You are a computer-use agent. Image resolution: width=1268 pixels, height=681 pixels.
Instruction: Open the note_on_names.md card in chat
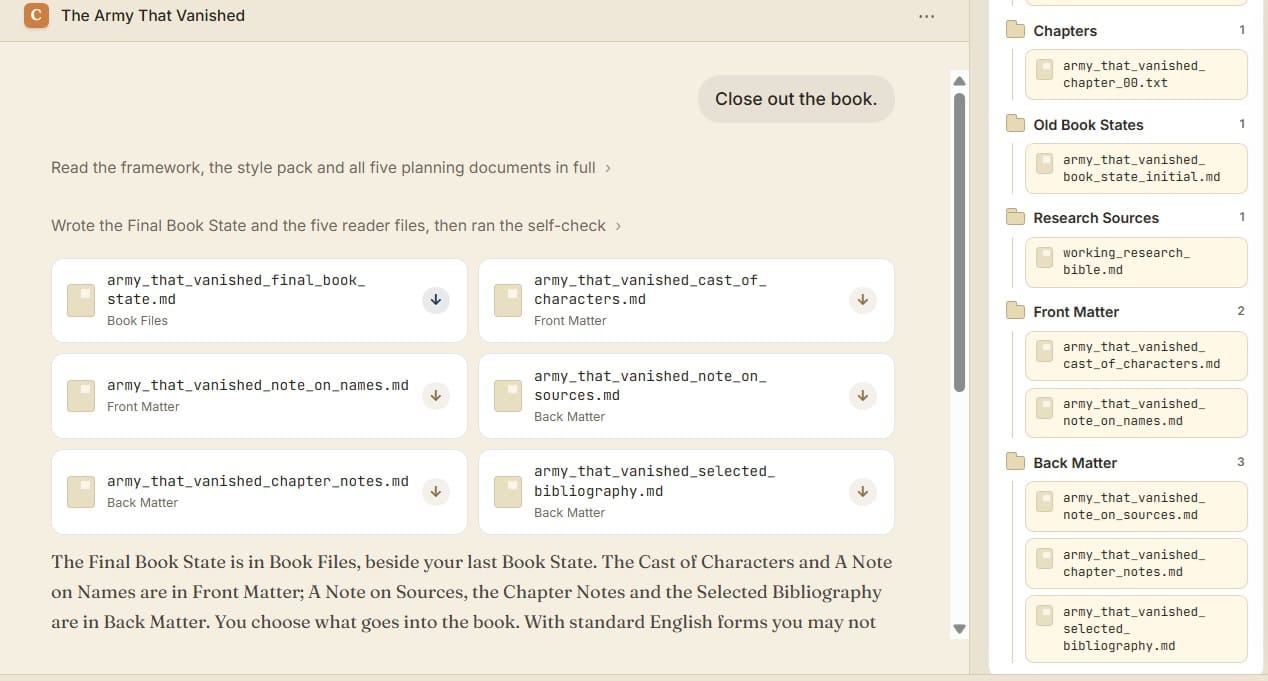tap(259, 396)
